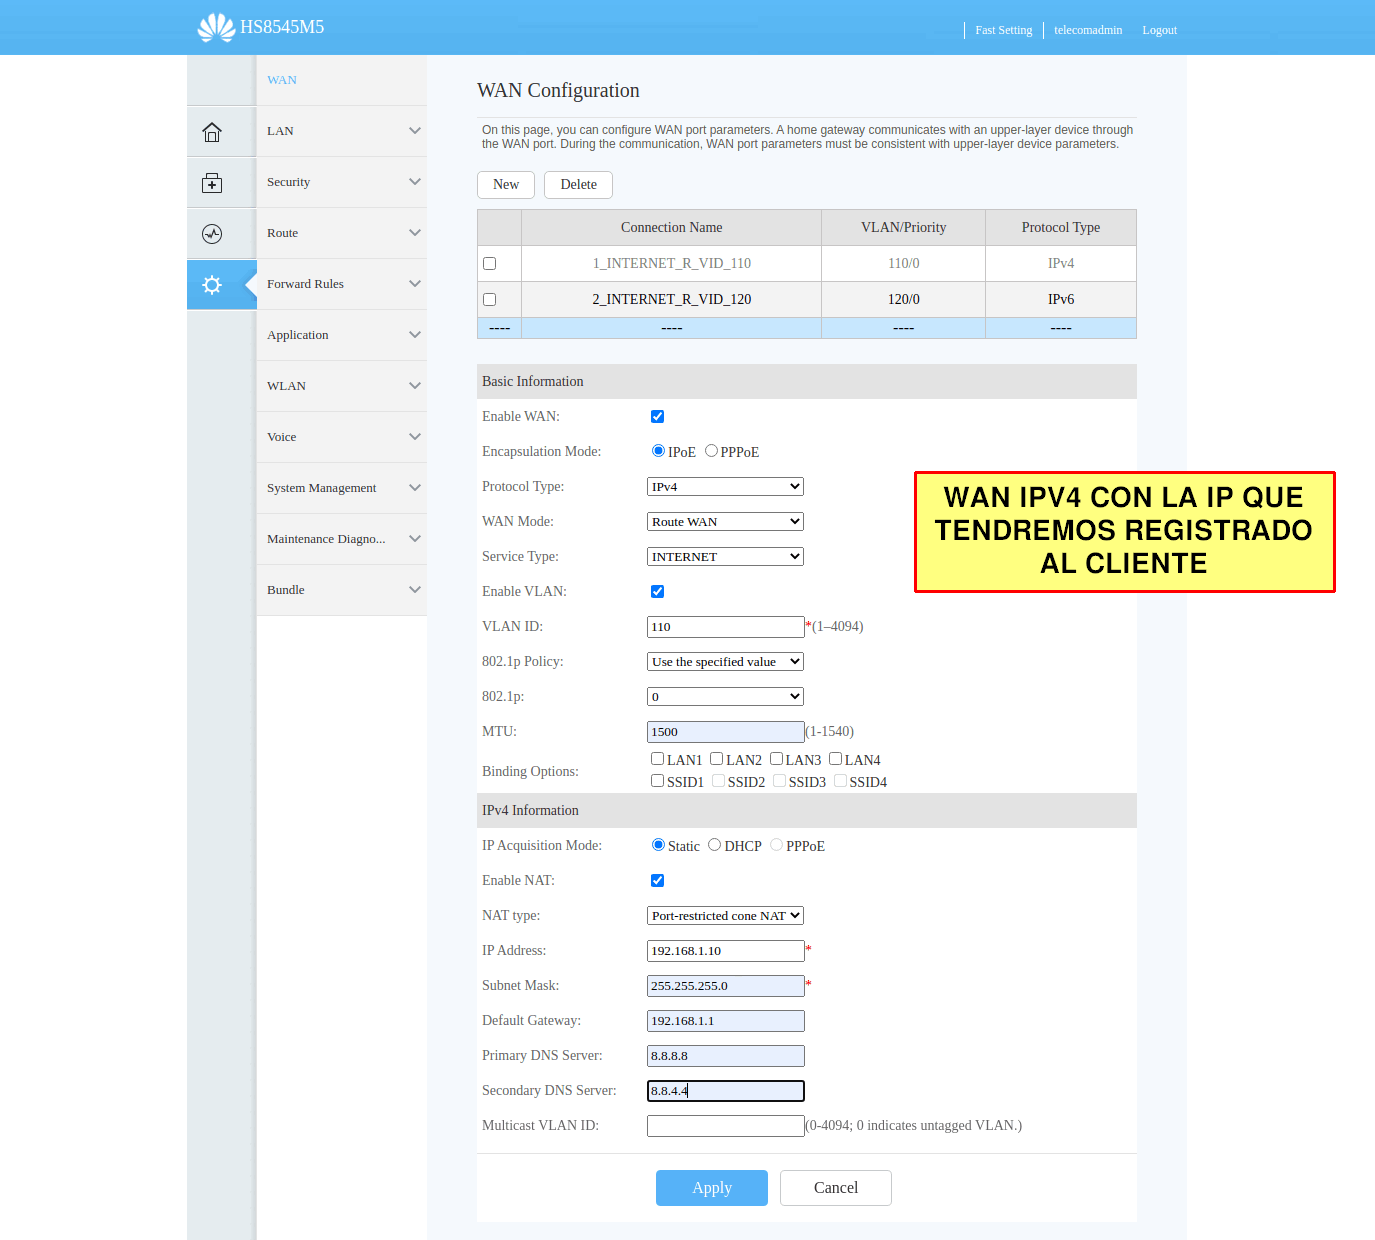
Task: Open the WAN menu item
Action: [282, 80]
